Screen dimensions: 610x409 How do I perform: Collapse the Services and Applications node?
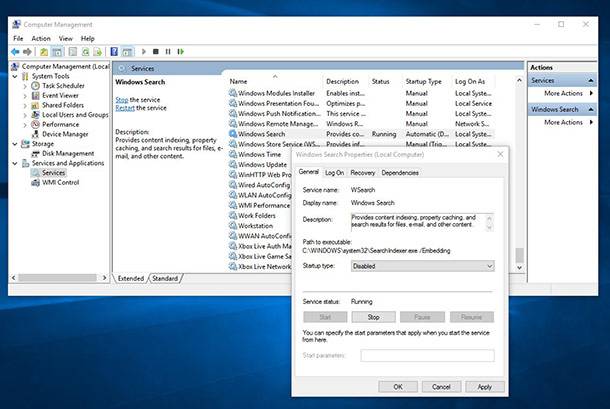point(15,163)
